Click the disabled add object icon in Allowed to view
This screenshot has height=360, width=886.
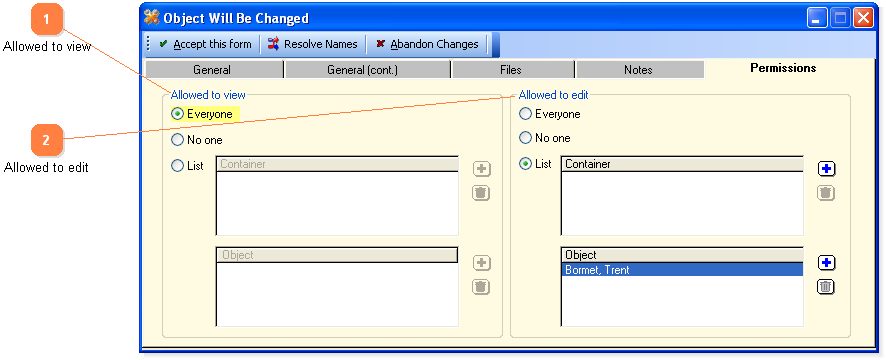click(481, 263)
